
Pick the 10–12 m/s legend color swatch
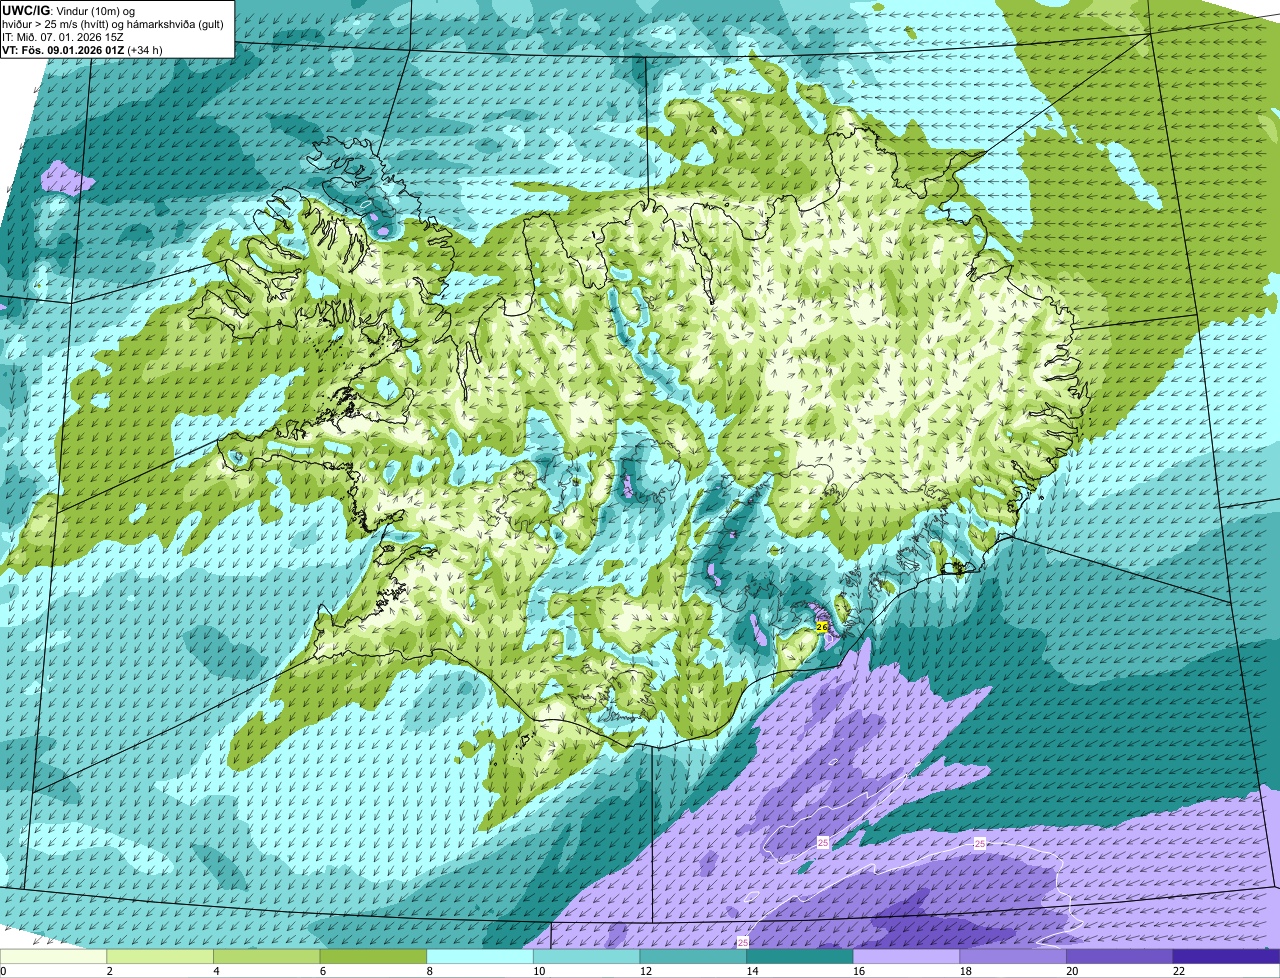pos(586,956)
